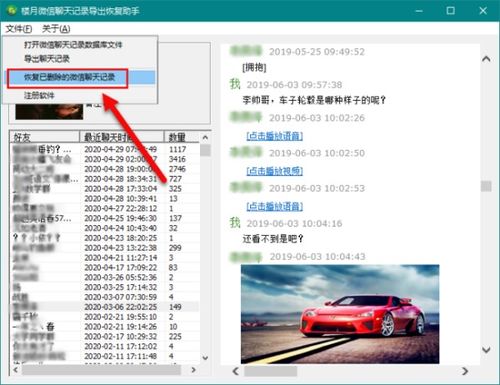Select row dated 2020-04-17 17:09:22

(105, 267)
